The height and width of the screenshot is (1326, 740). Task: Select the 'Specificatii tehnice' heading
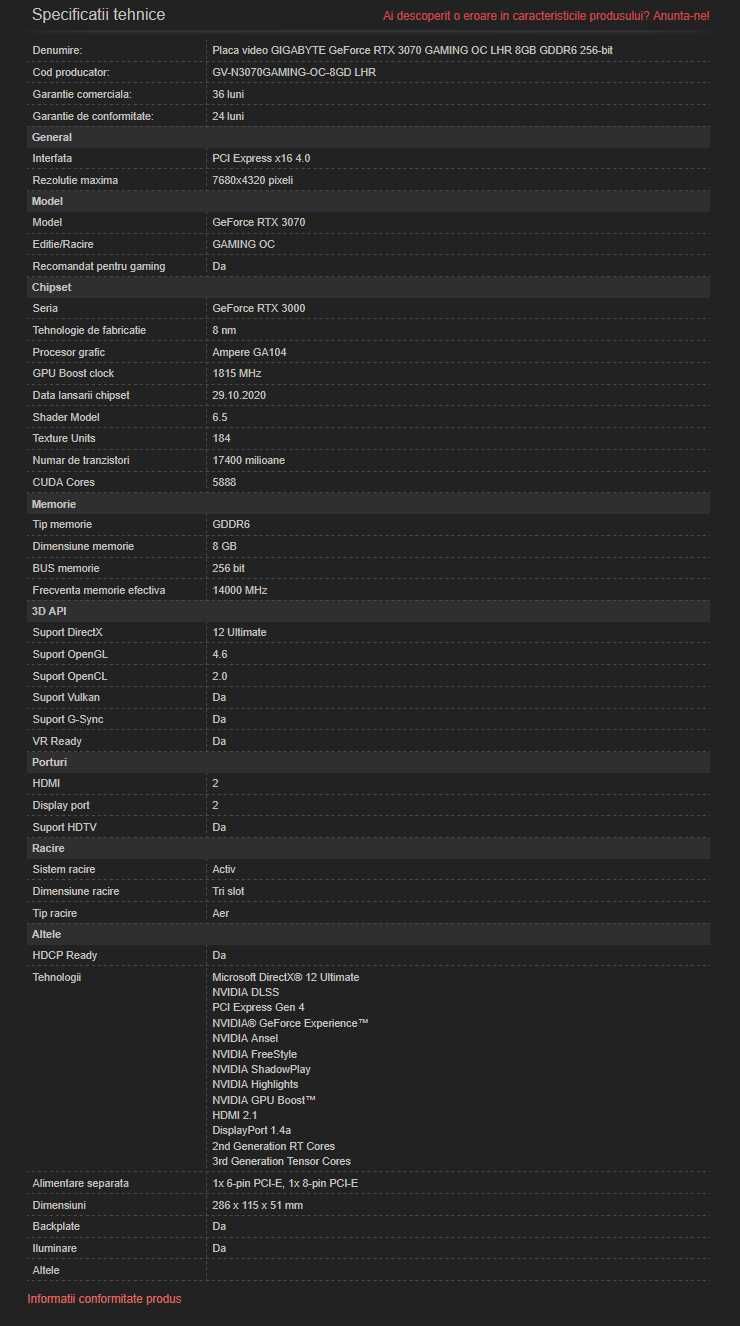tap(99, 15)
